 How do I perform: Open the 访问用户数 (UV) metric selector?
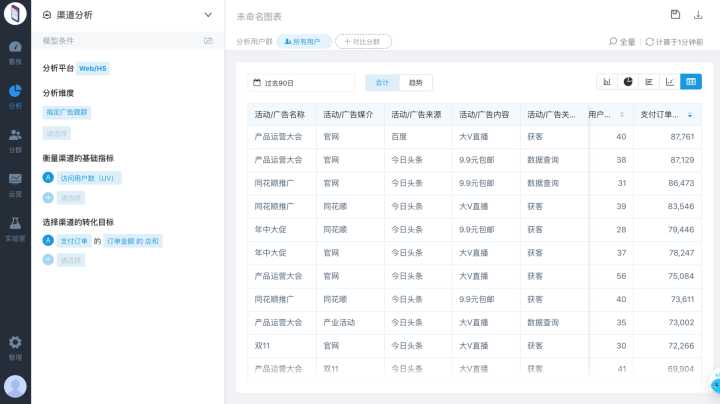[x=89, y=178]
